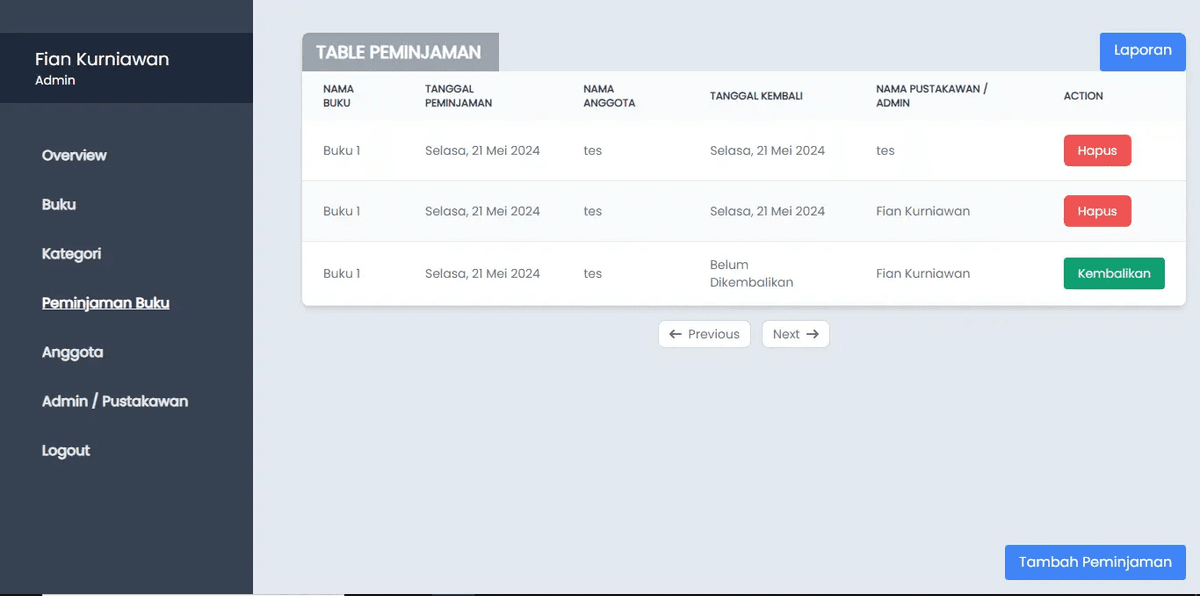
Task: Click the Tanggal Kembali column header
Action: [x=756, y=96]
